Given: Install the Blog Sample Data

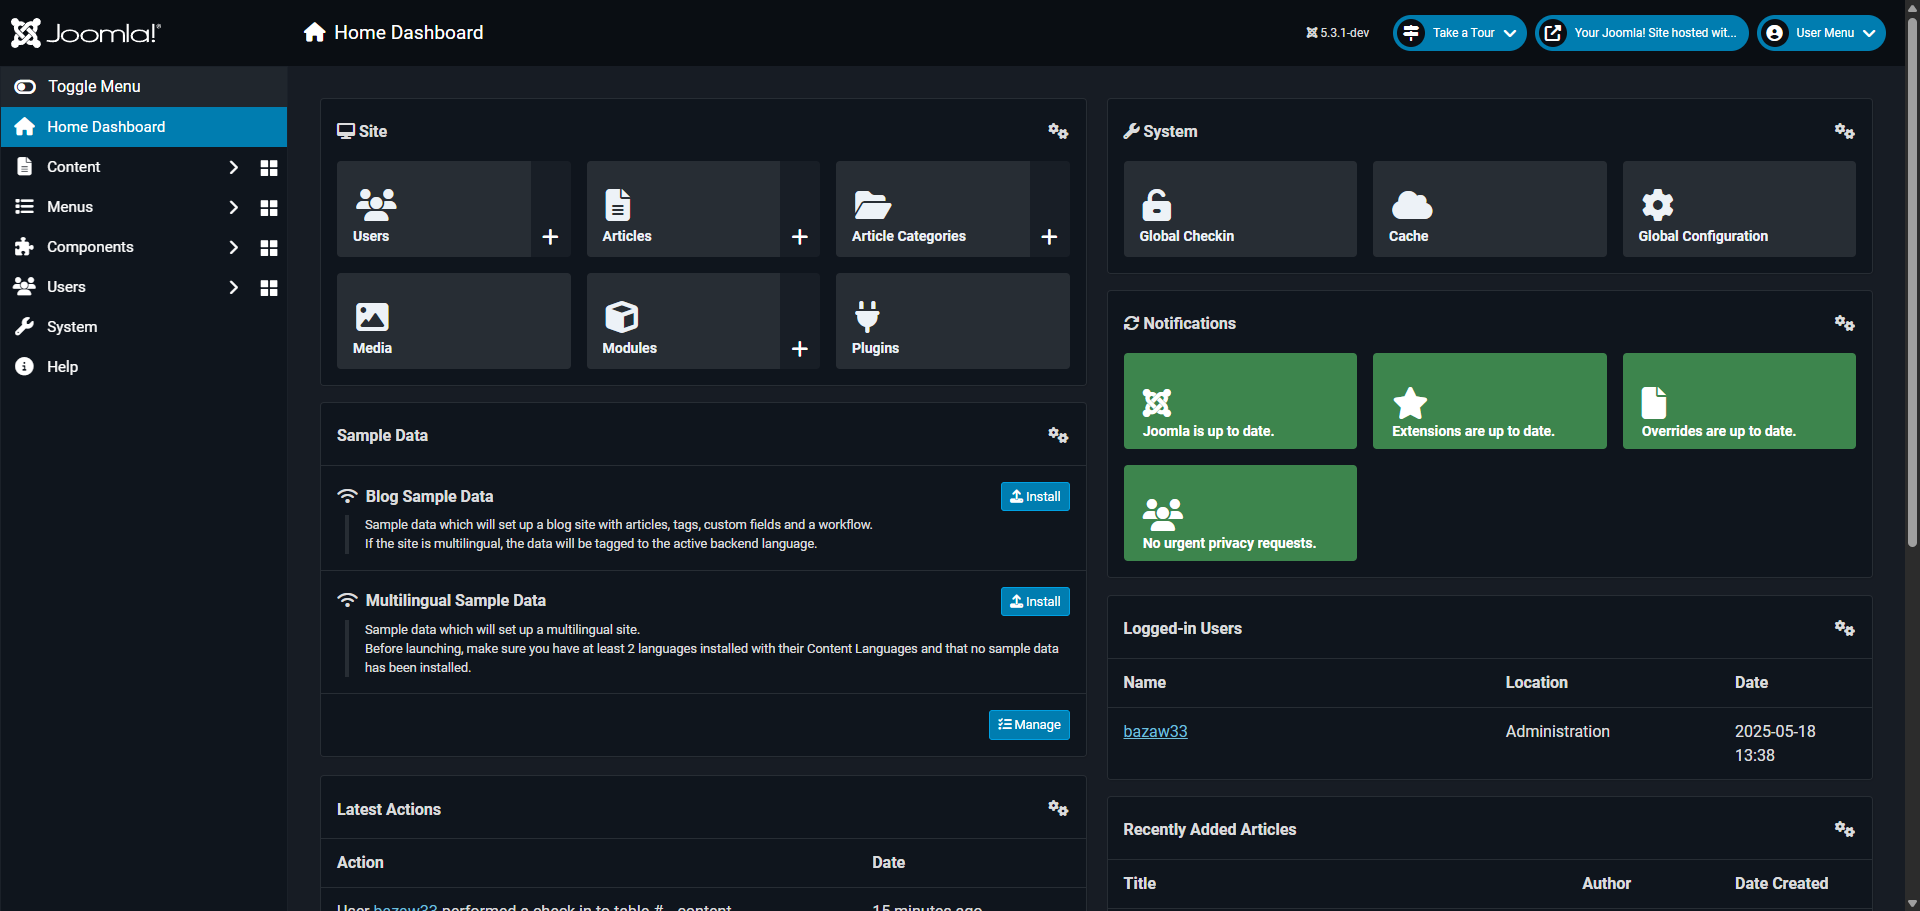Looking at the screenshot, I should point(1034,496).
